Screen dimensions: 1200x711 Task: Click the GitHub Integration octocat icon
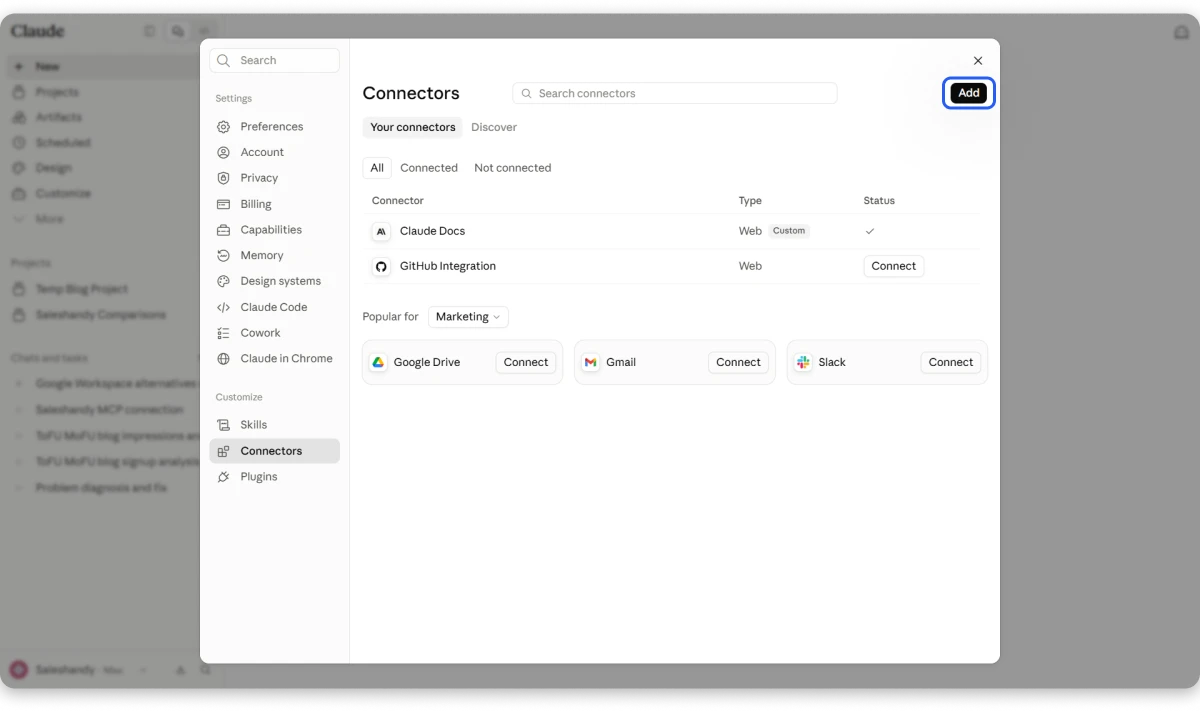click(381, 267)
